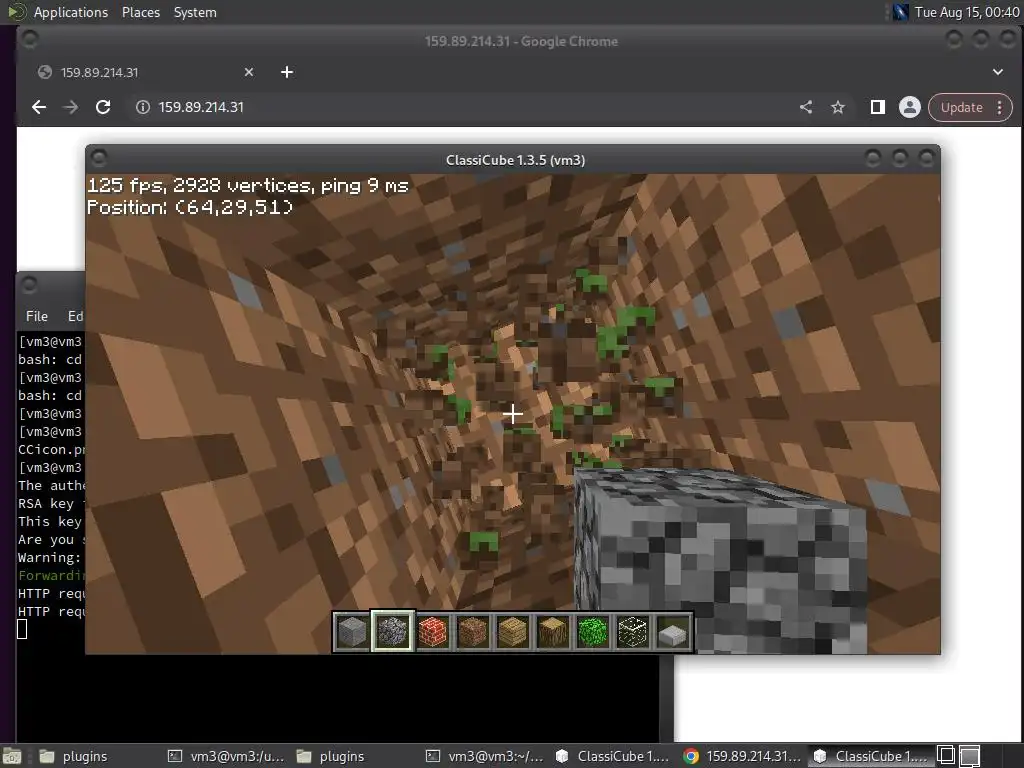Image resolution: width=1024 pixels, height=768 pixels.
Task: Switch to vm3@vm3:/u... terminal in taskbar
Action: click(226, 756)
